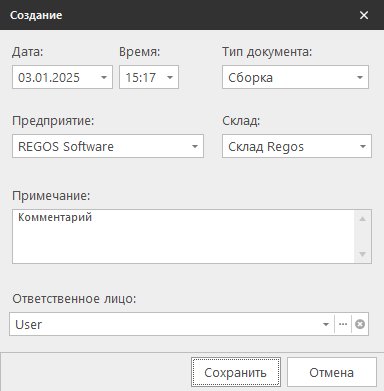This screenshot has height=391, width=384.
Task: Click the down arrow of the Примечание scrollbar
Action: pyautogui.click(x=363, y=254)
